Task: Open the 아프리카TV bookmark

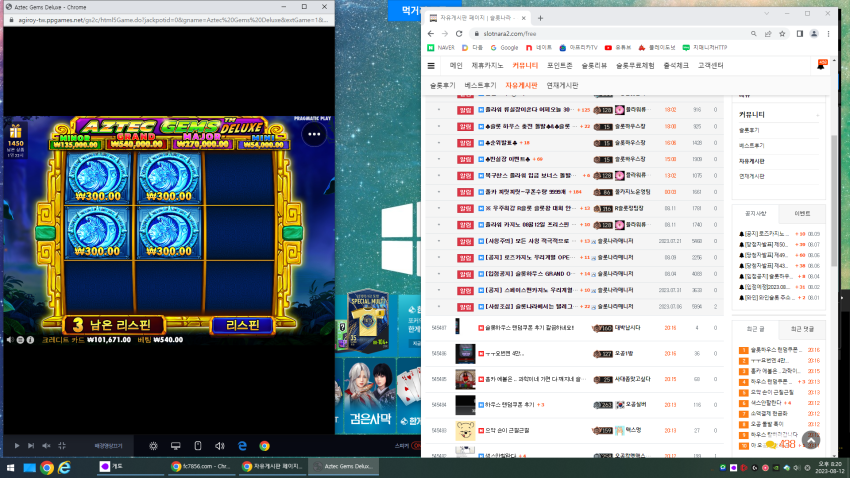Action: (x=578, y=48)
